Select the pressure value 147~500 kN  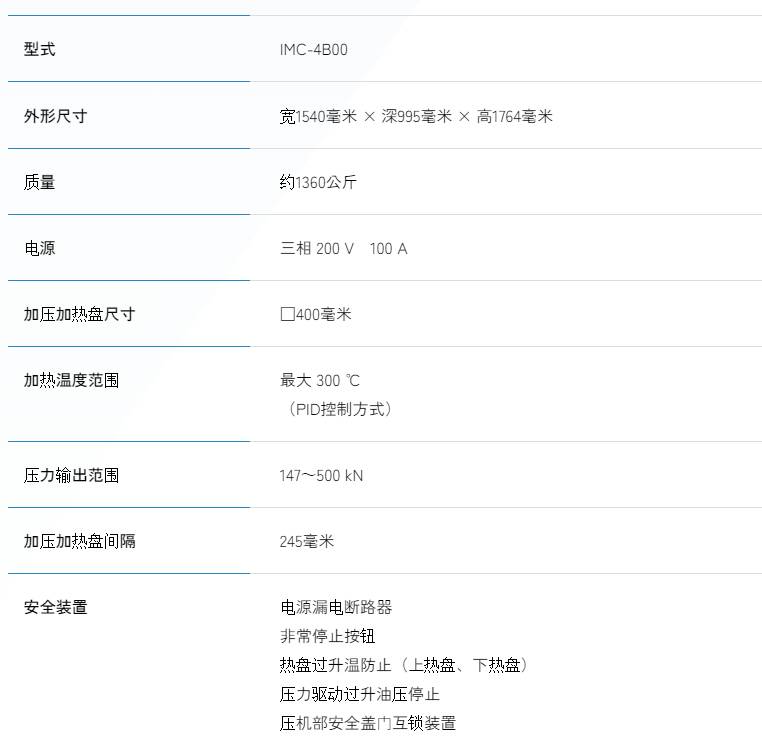point(321,475)
